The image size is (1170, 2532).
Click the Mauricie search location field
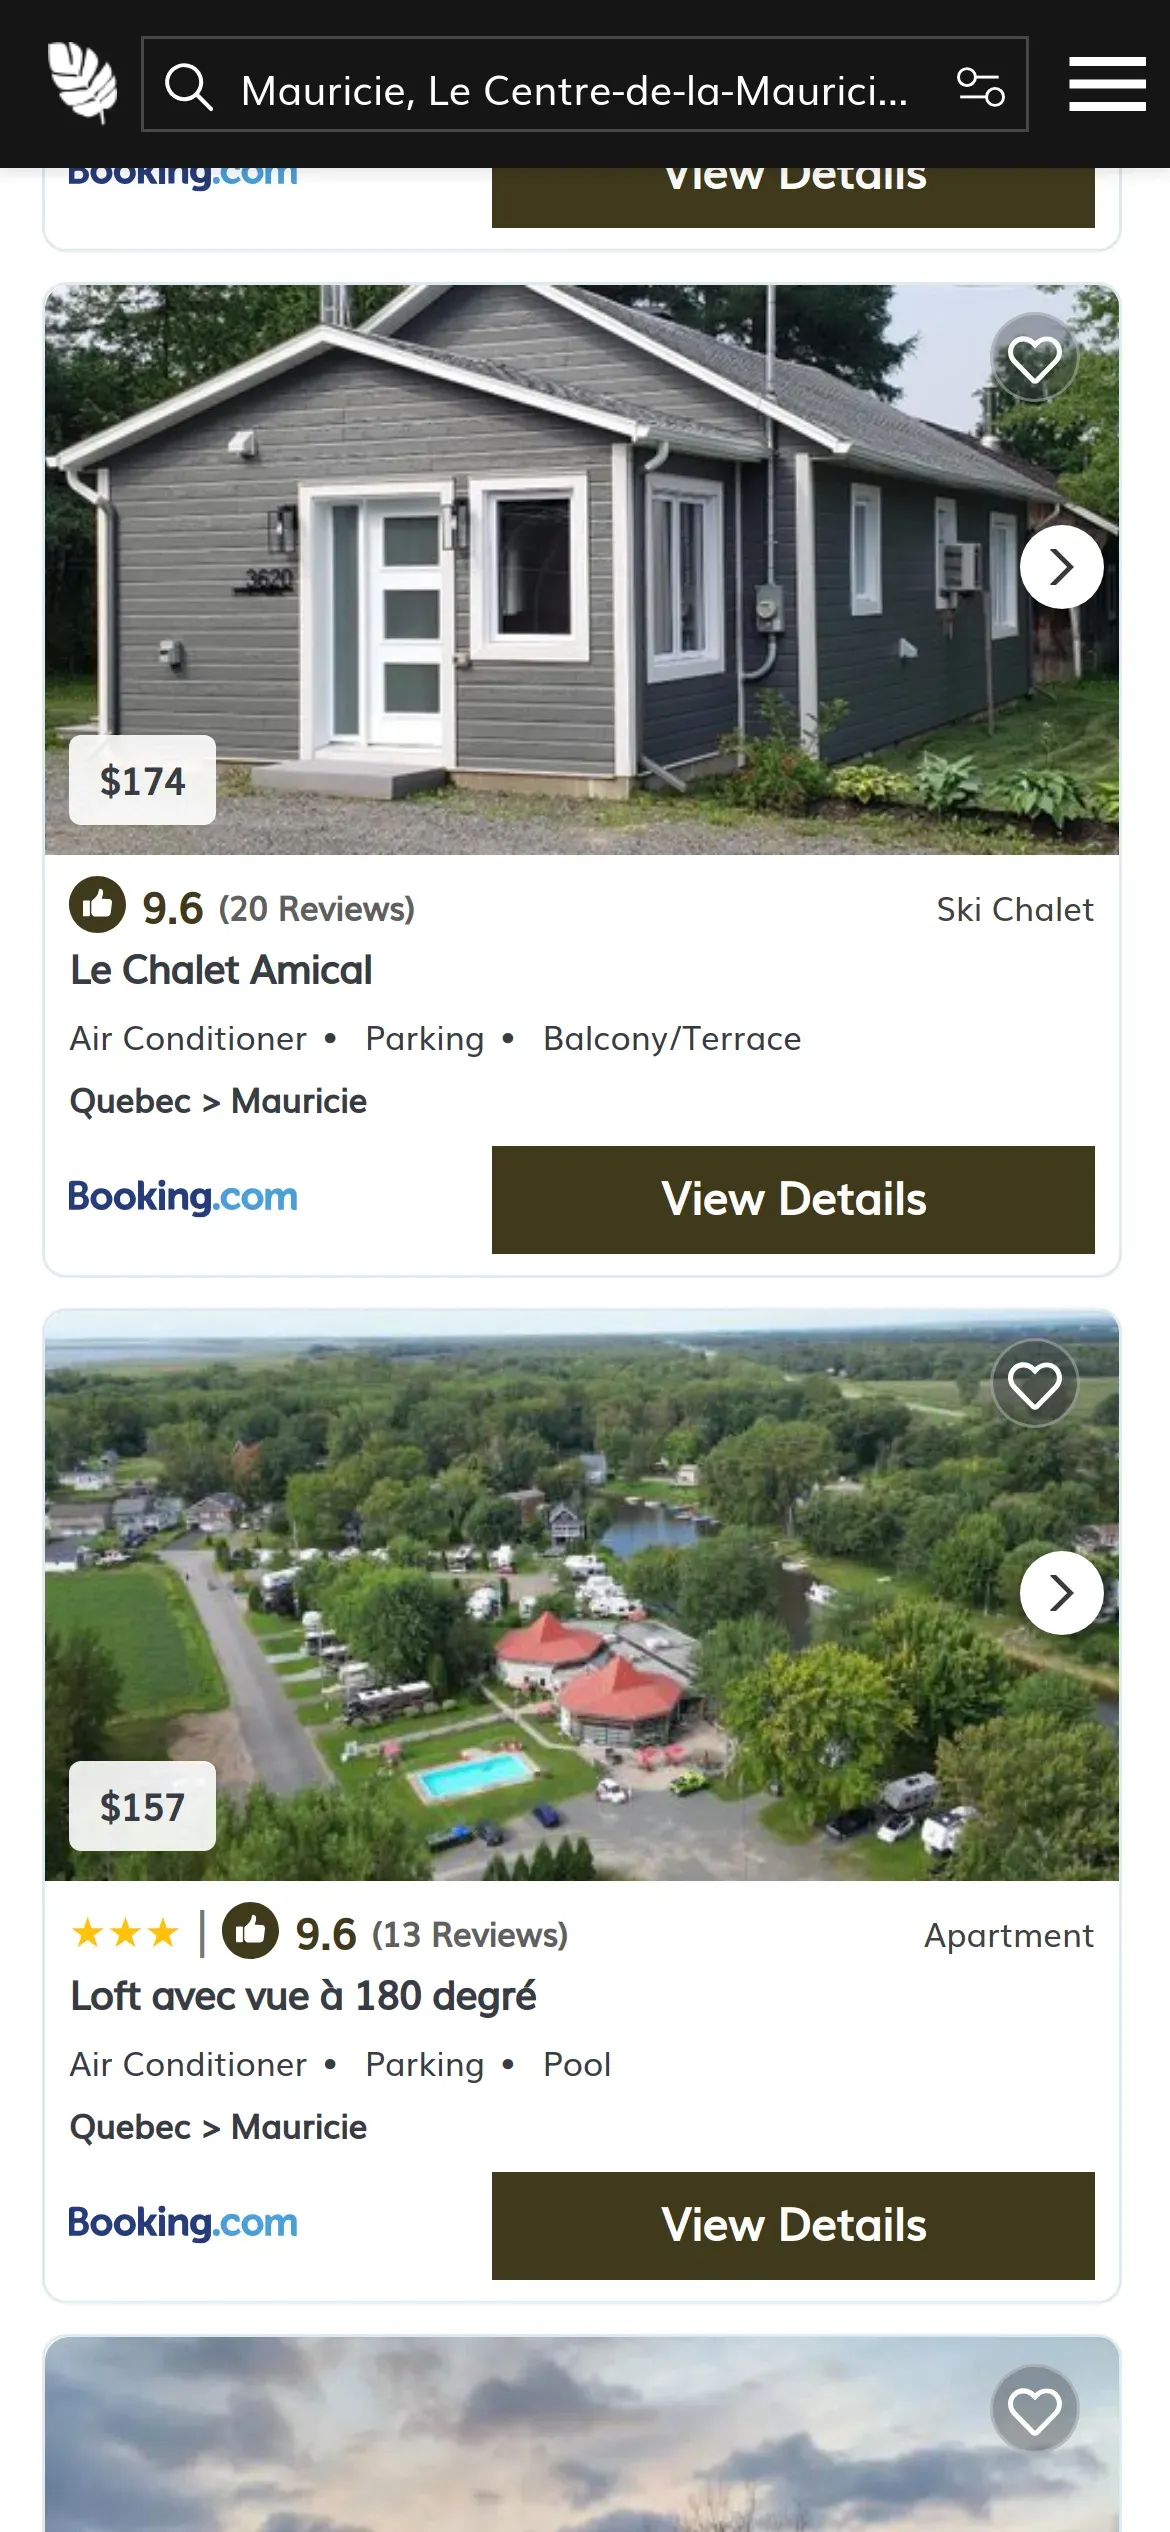pyautogui.click(x=574, y=90)
